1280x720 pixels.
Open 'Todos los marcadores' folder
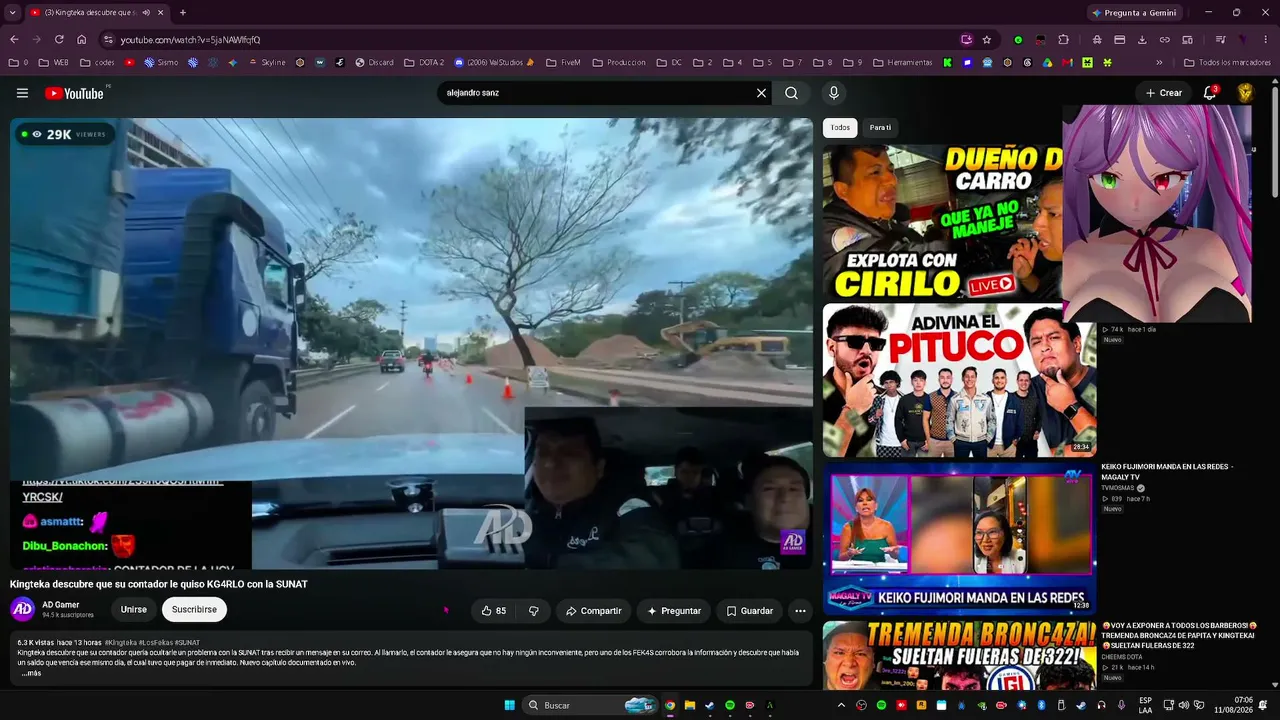[1226, 62]
